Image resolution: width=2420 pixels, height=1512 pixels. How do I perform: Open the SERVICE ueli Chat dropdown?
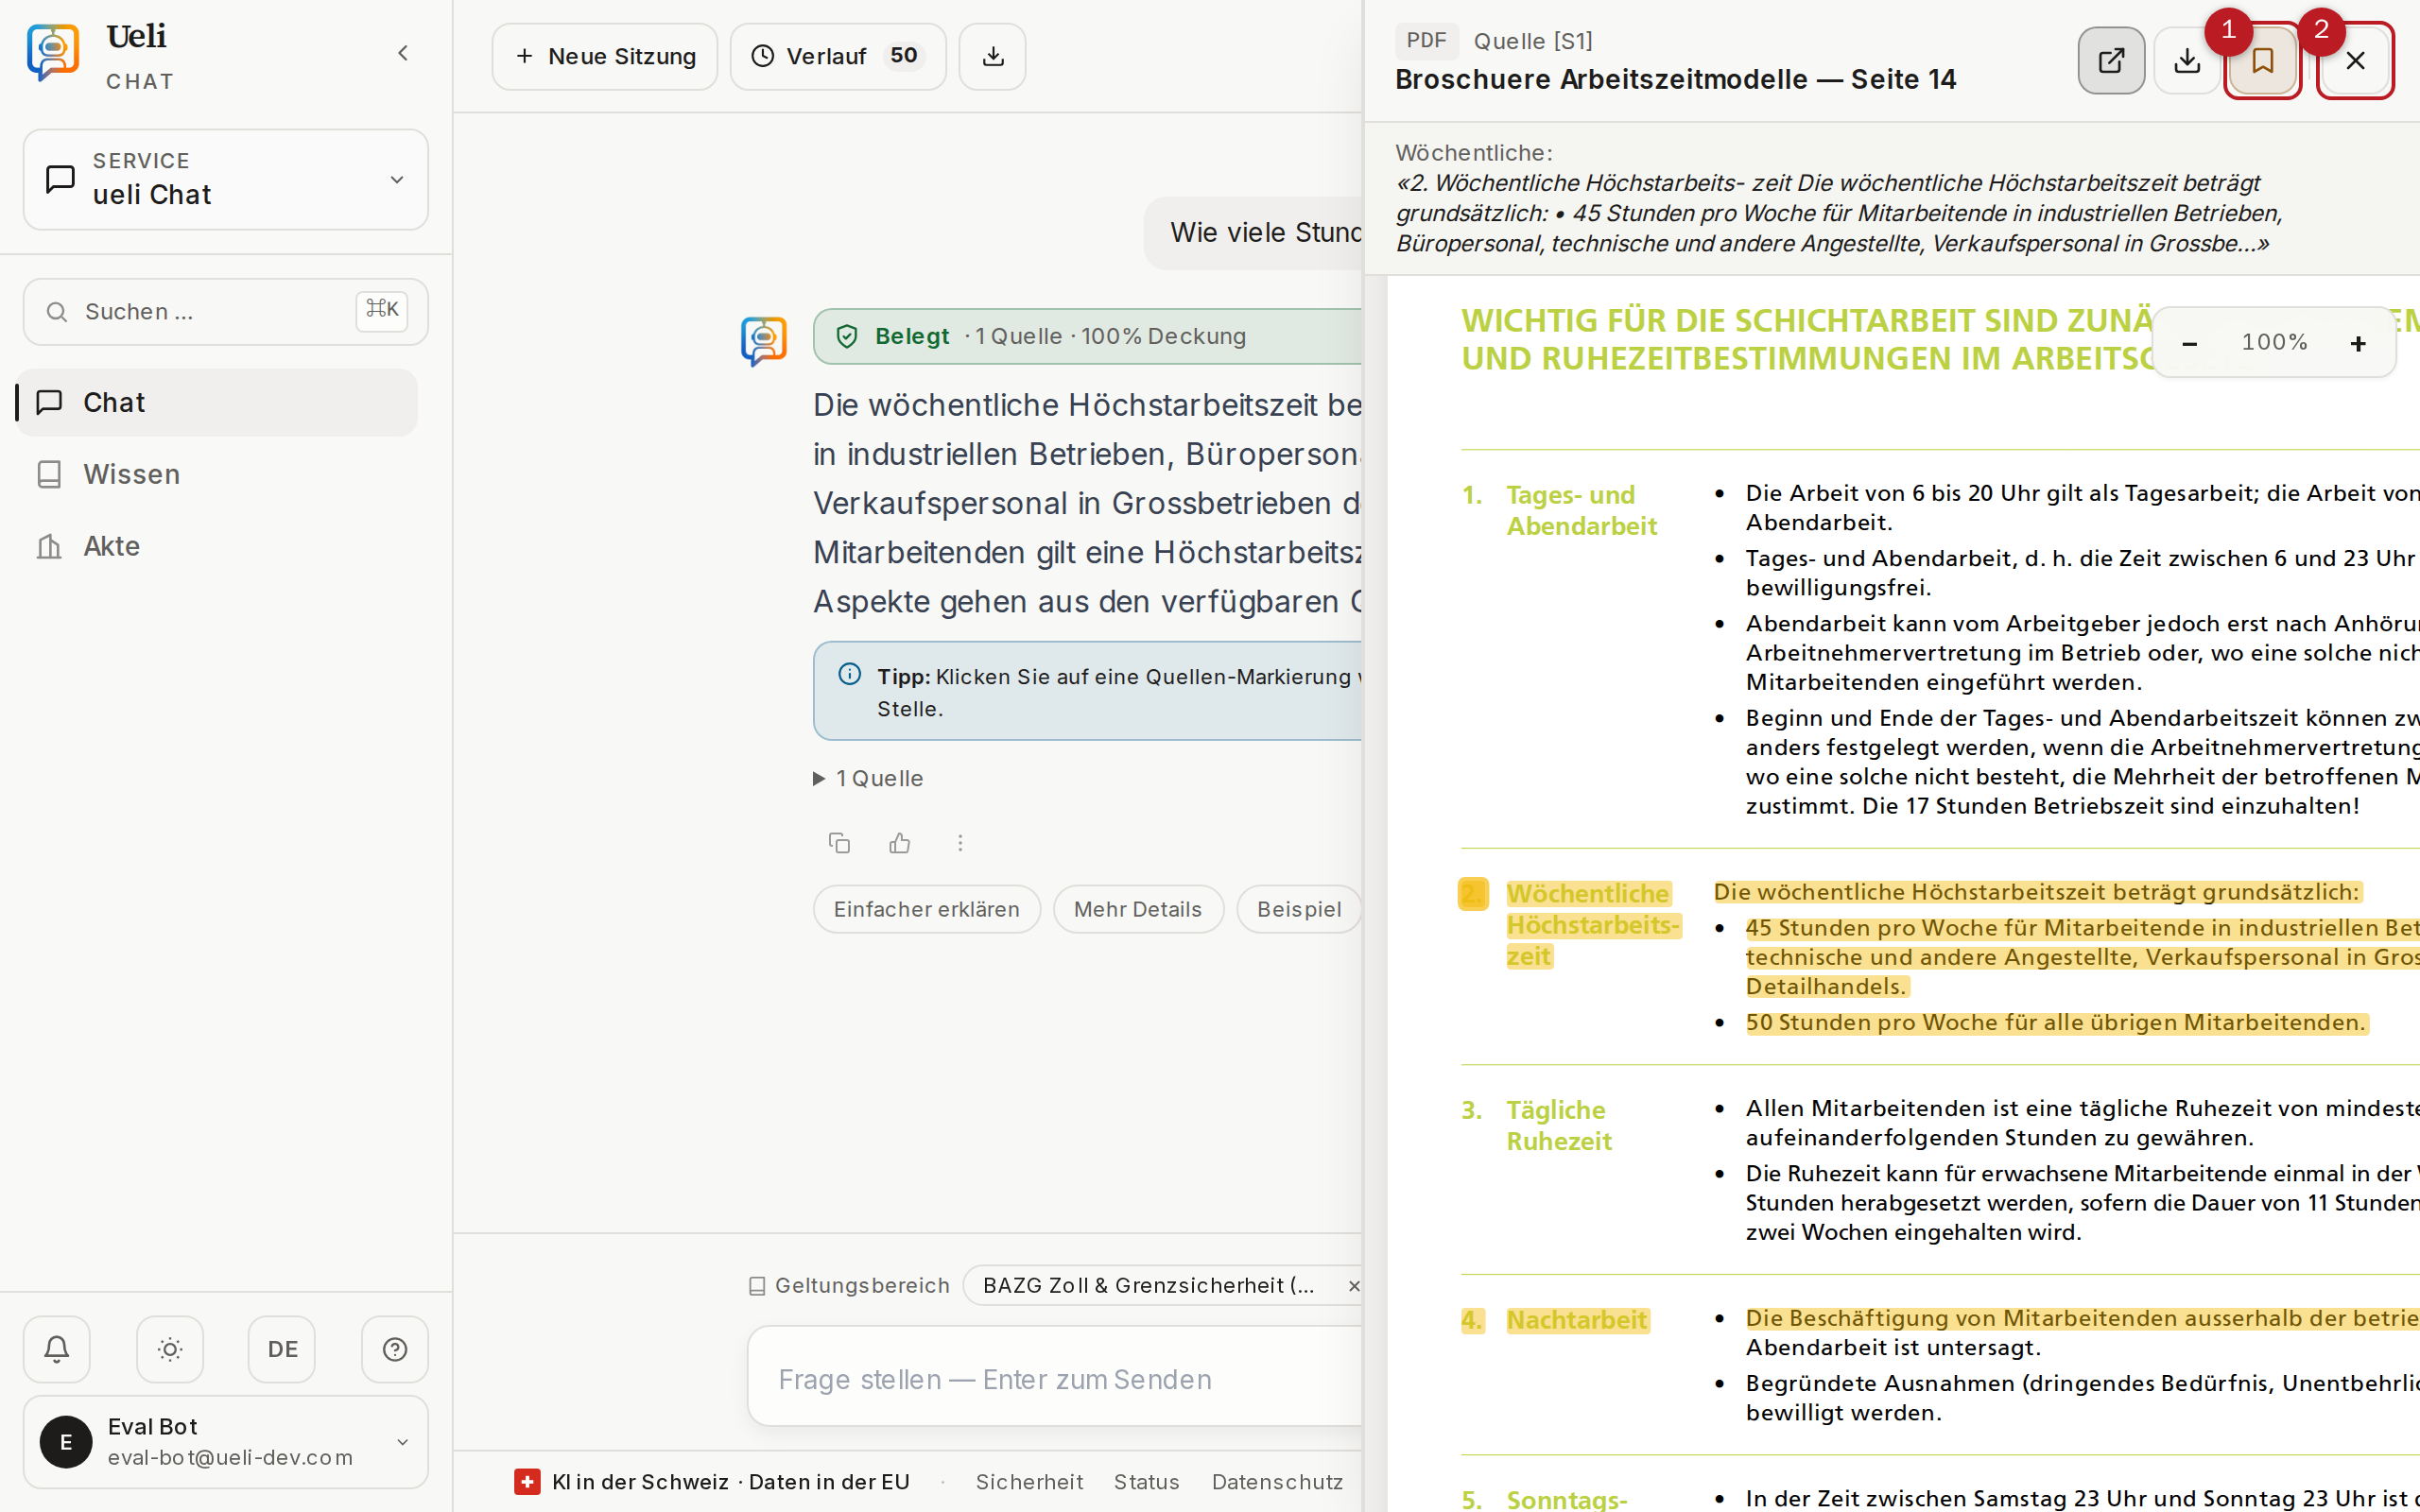pos(226,179)
